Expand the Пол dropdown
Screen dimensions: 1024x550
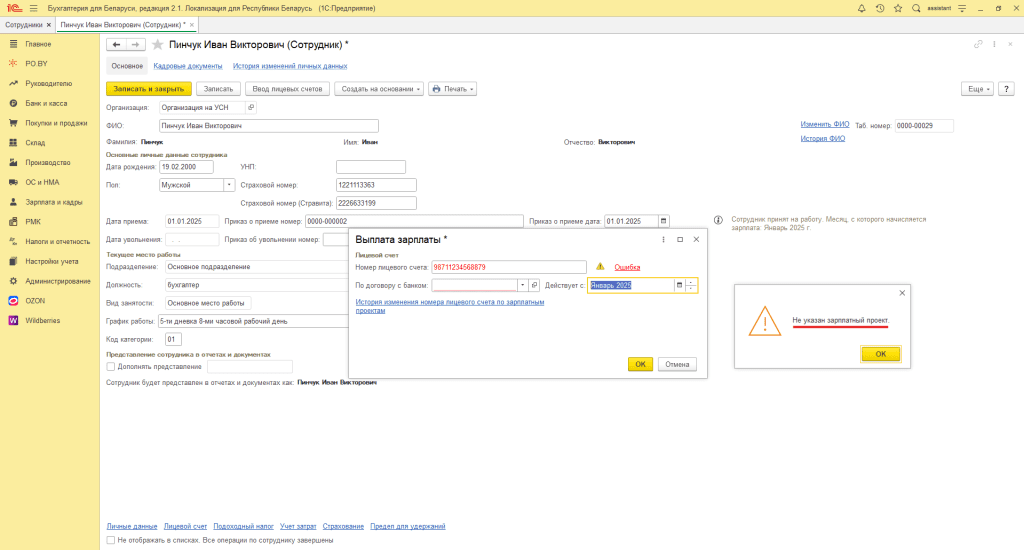pyautogui.click(x=229, y=185)
